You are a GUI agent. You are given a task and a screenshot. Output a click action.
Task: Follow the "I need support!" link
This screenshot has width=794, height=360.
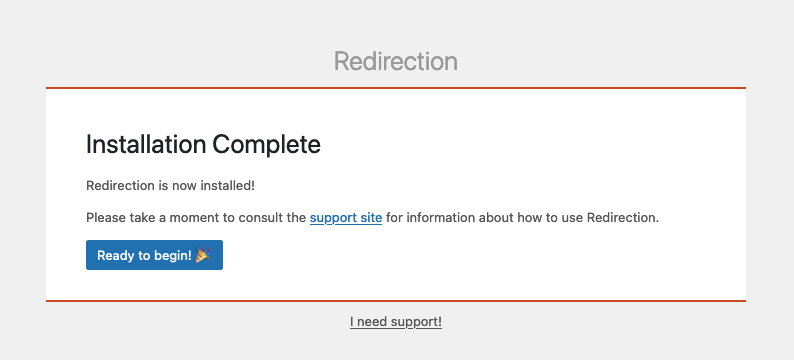(396, 322)
